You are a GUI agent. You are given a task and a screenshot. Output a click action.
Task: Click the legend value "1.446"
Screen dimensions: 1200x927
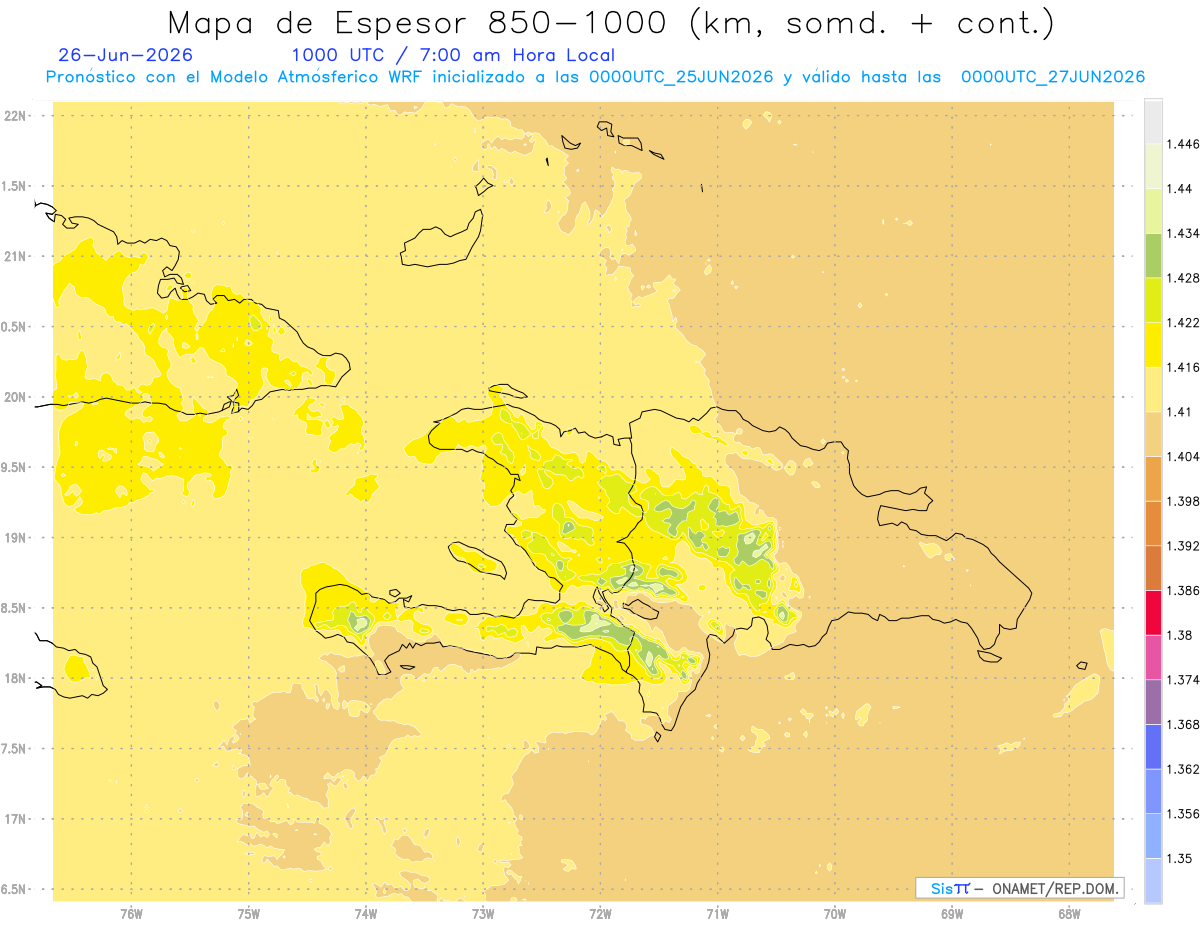pos(1183,144)
